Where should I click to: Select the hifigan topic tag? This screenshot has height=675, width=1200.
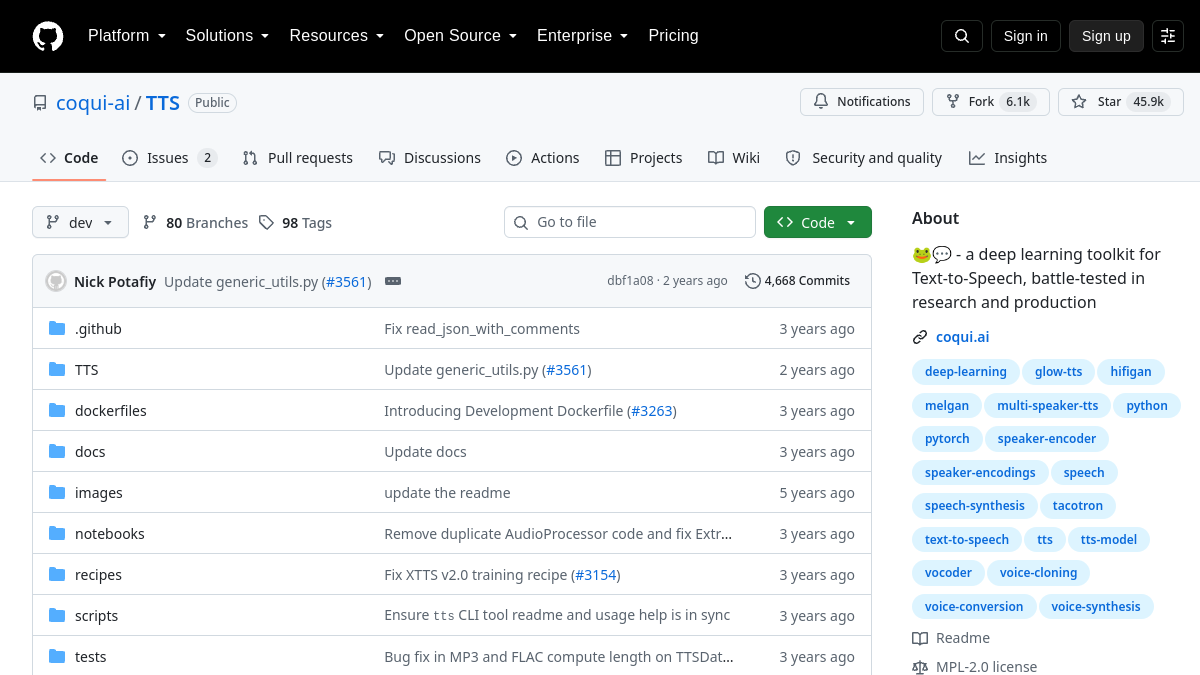[1131, 372]
